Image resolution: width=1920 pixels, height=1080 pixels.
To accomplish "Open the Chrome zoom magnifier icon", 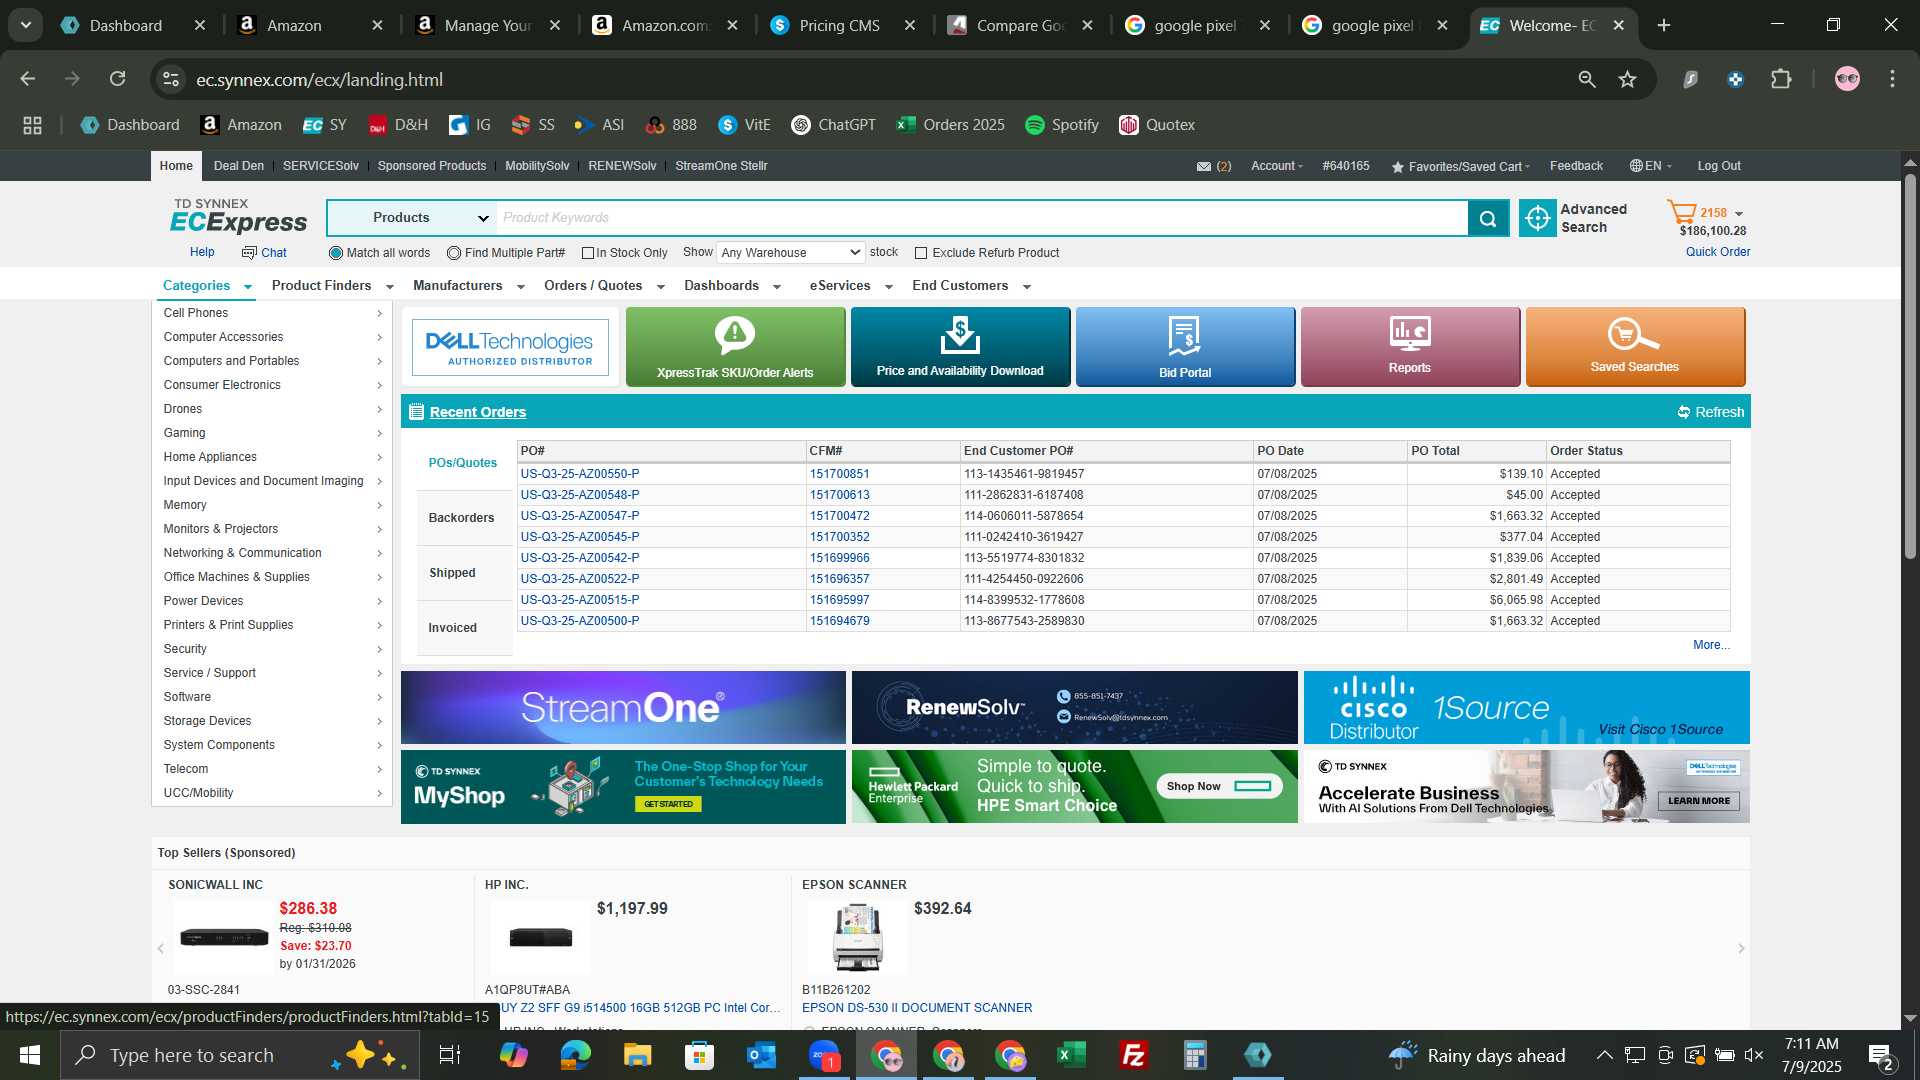I will (1586, 79).
